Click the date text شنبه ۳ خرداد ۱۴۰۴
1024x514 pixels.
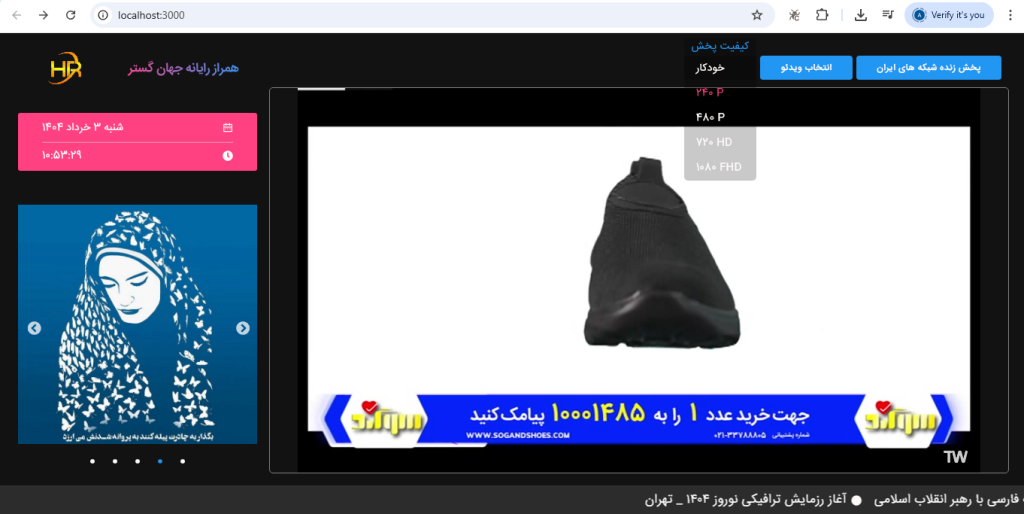click(82, 127)
